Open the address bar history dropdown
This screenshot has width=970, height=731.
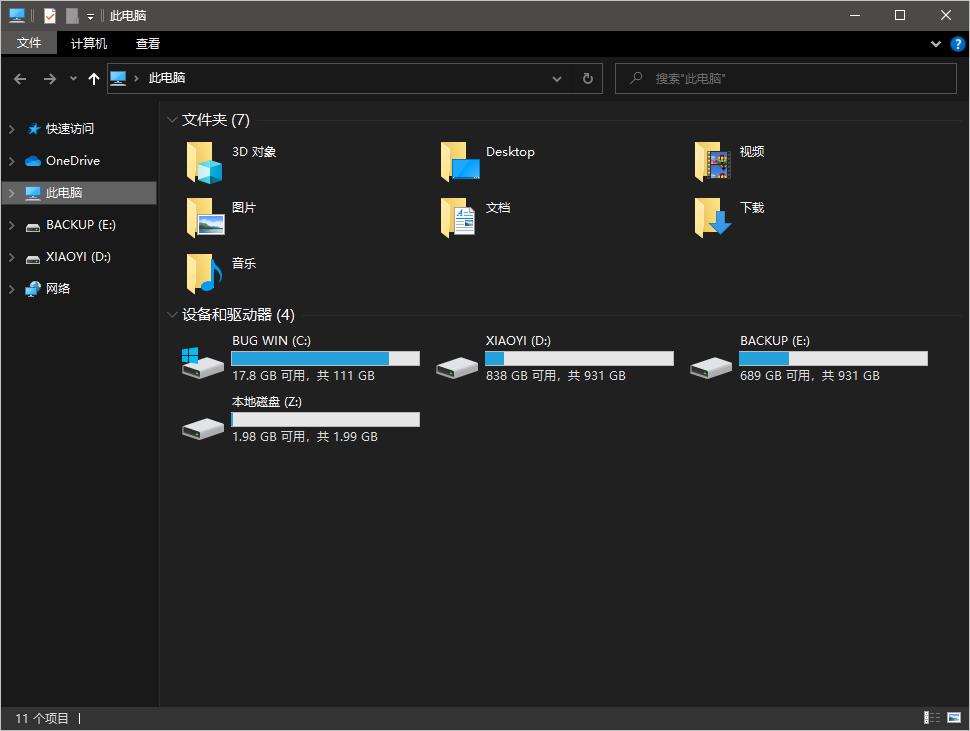point(557,79)
